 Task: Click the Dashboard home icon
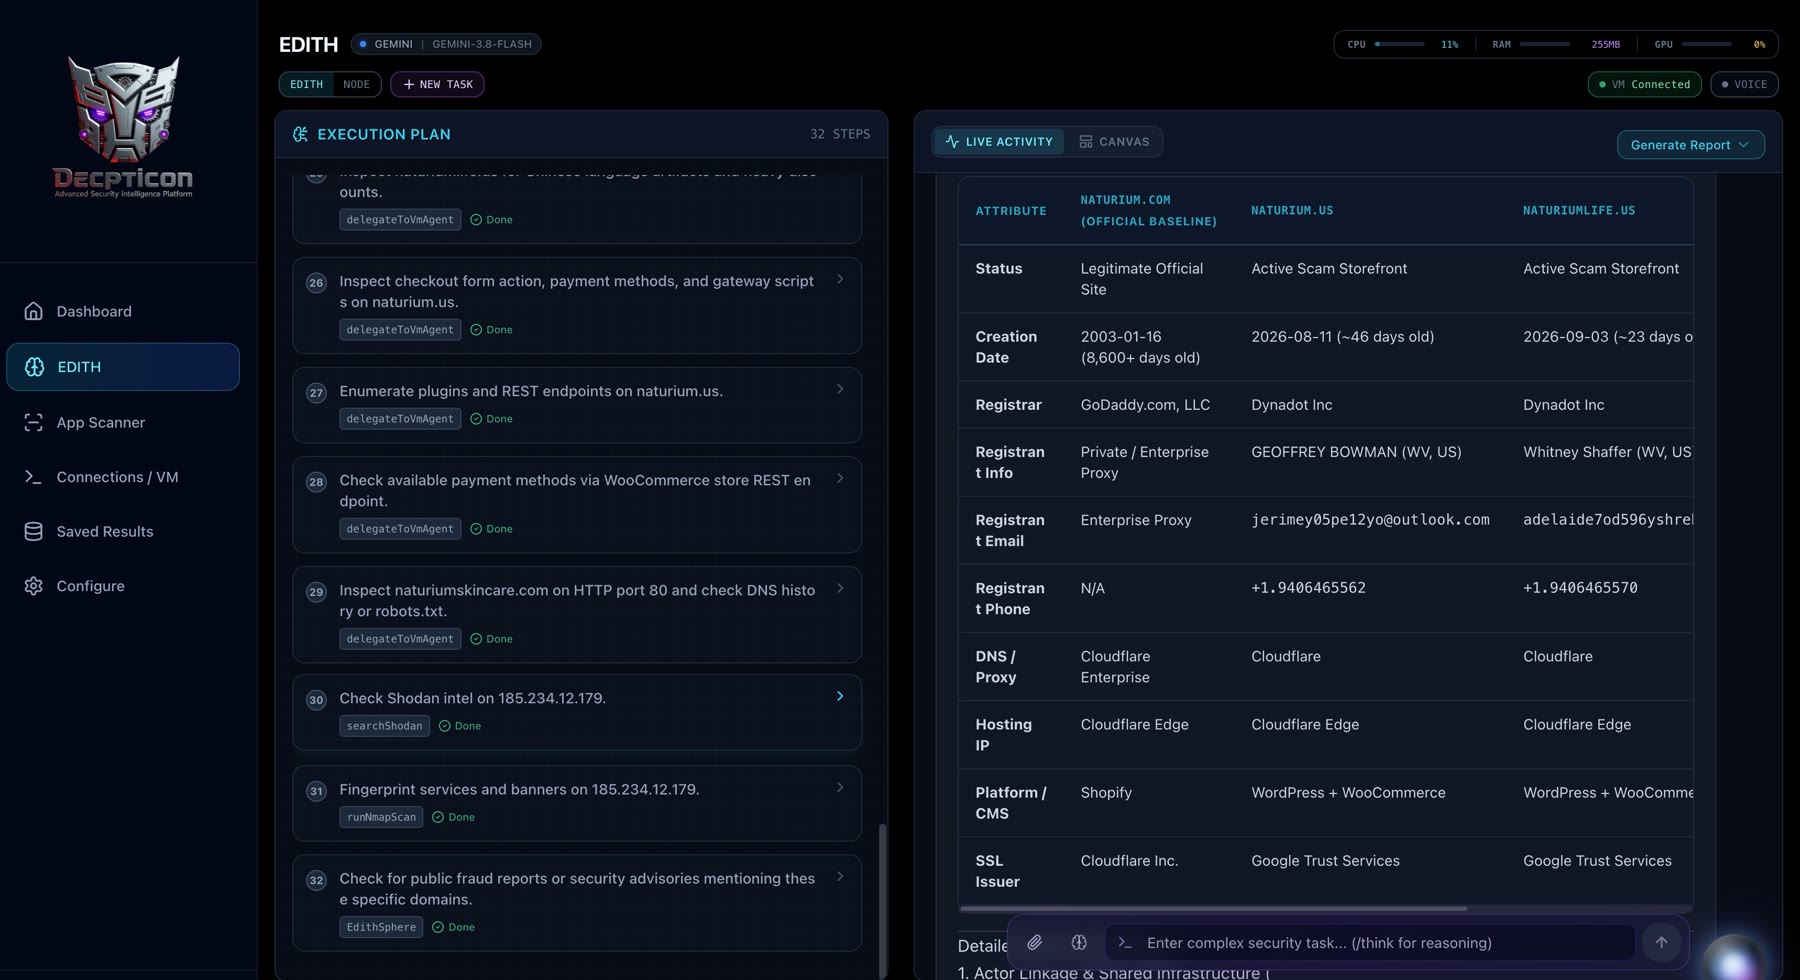click(x=33, y=311)
